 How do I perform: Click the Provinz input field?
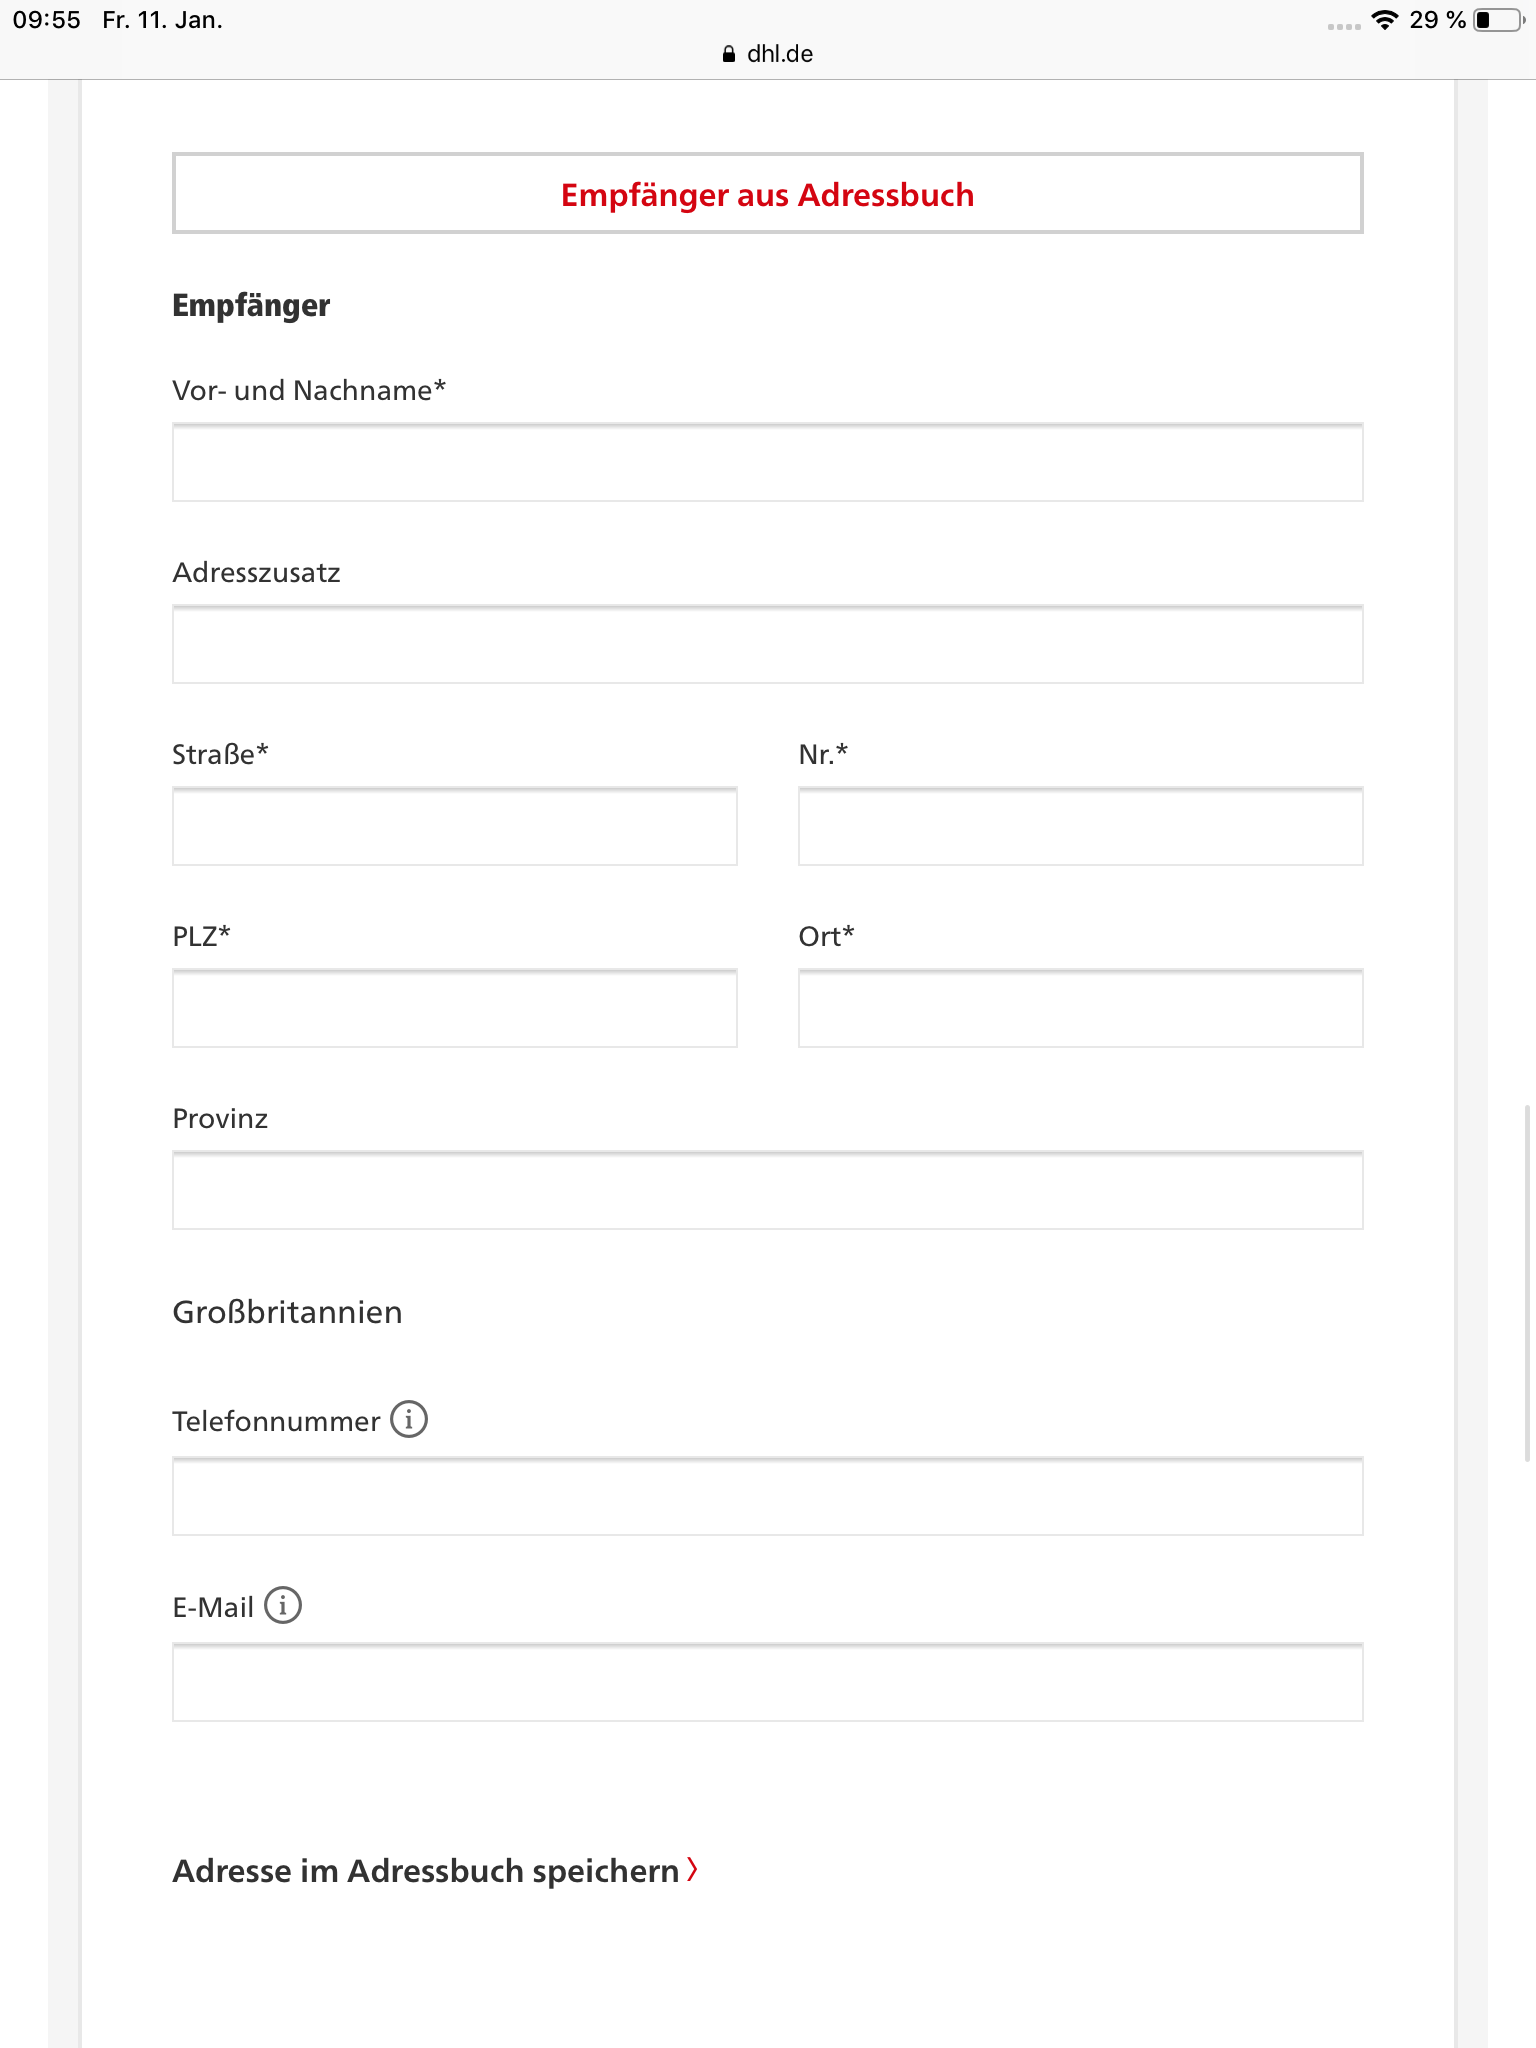click(x=767, y=1191)
